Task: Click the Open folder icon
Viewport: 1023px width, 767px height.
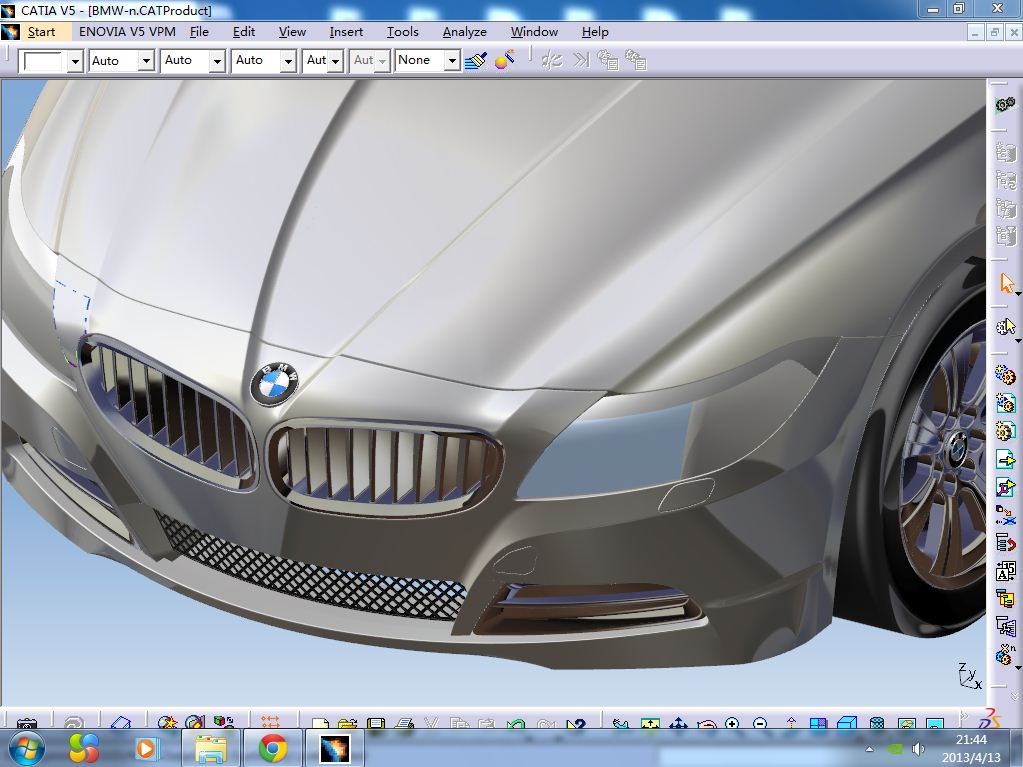Action: pos(348,723)
